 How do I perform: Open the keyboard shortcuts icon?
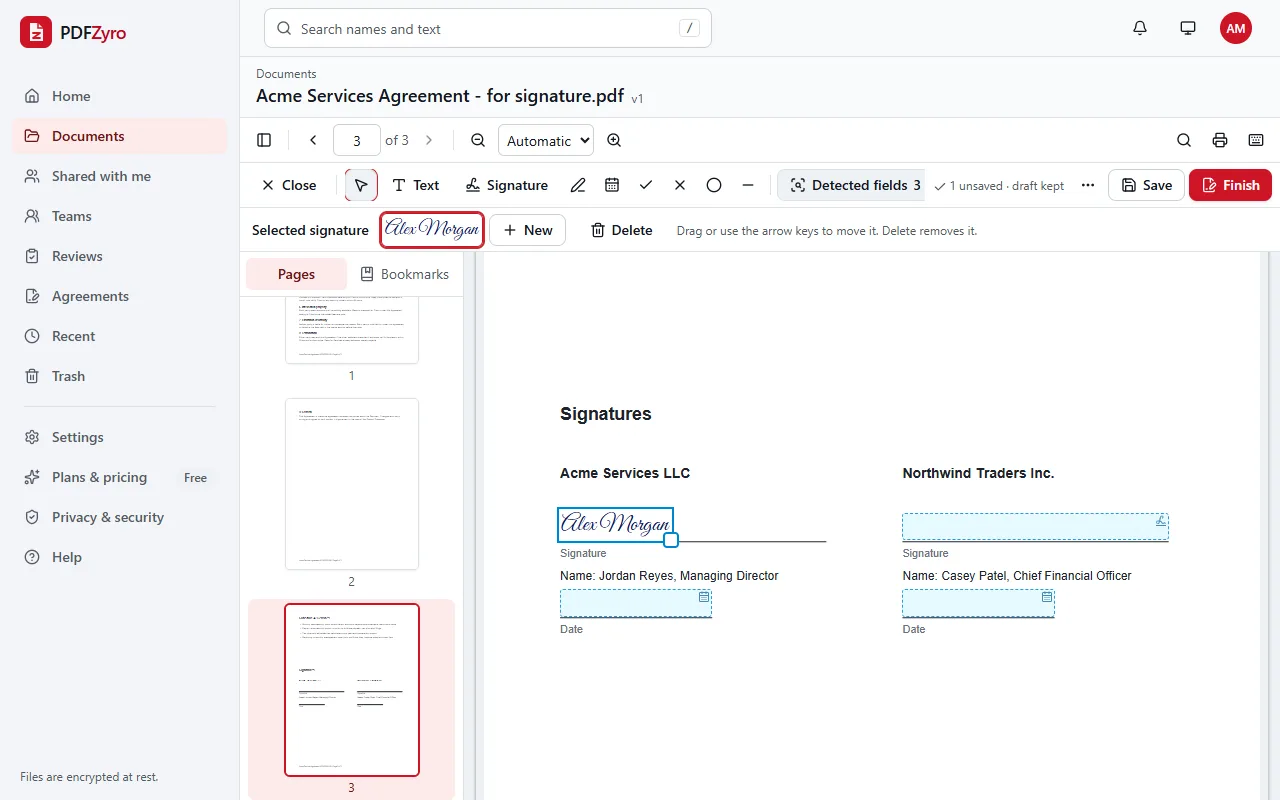(x=1256, y=140)
